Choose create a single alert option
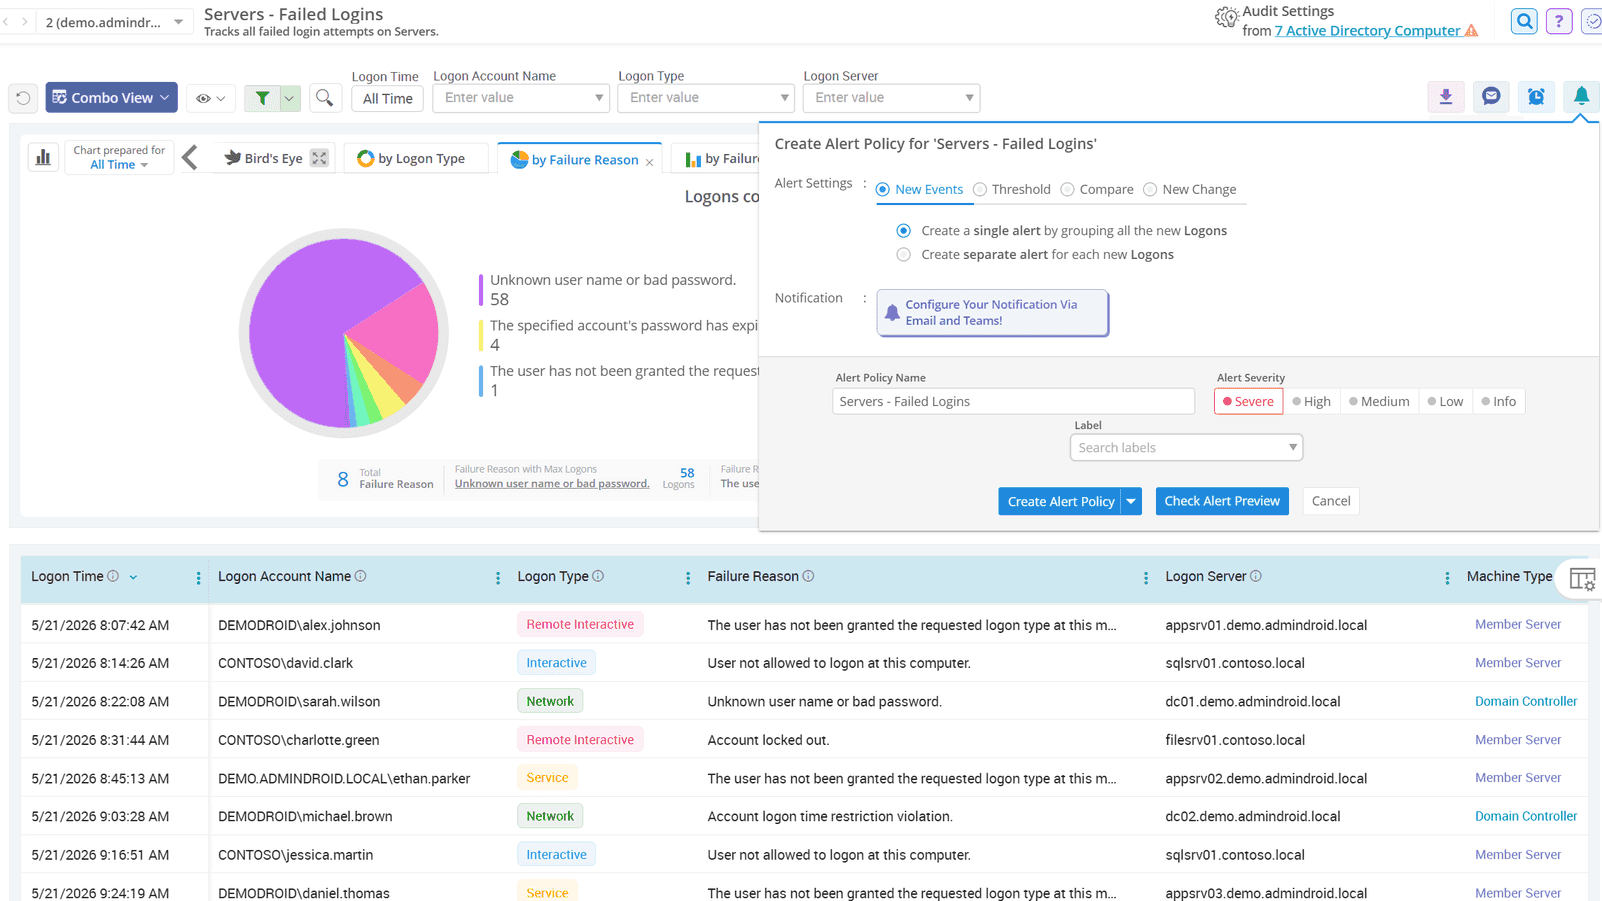1602x901 pixels. [x=904, y=230]
